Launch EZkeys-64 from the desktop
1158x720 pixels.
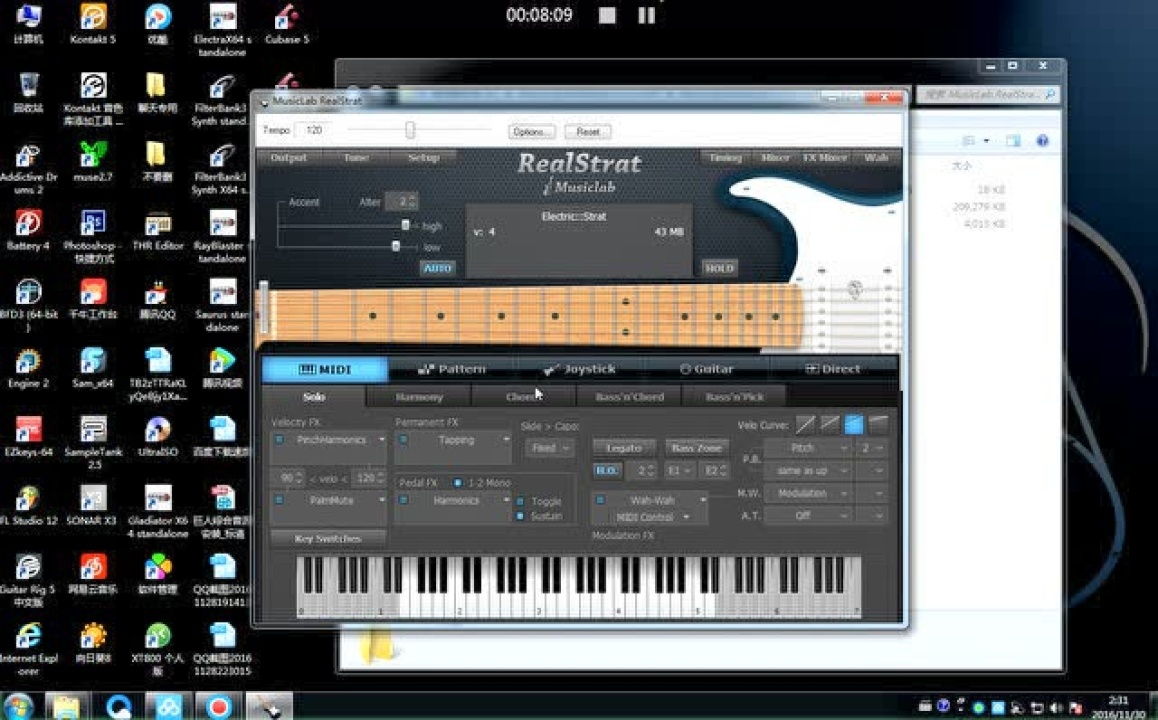pos(28,436)
